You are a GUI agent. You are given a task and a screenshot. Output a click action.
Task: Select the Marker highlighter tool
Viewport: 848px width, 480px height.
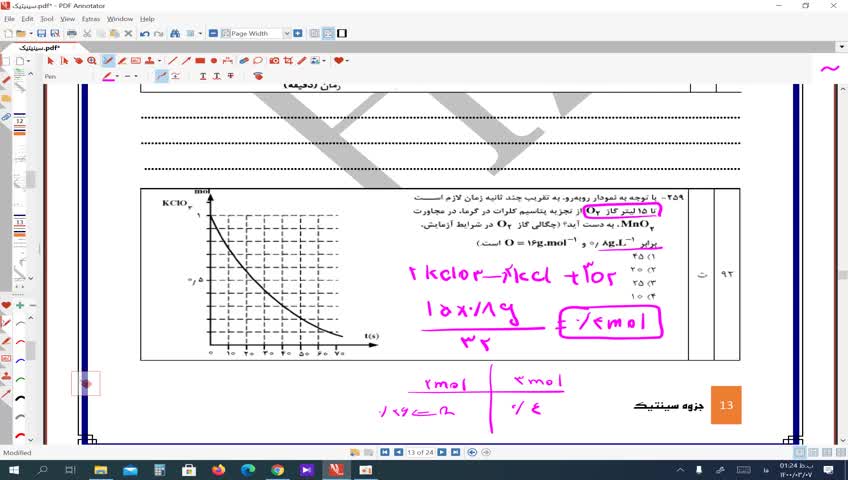click(x=122, y=61)
